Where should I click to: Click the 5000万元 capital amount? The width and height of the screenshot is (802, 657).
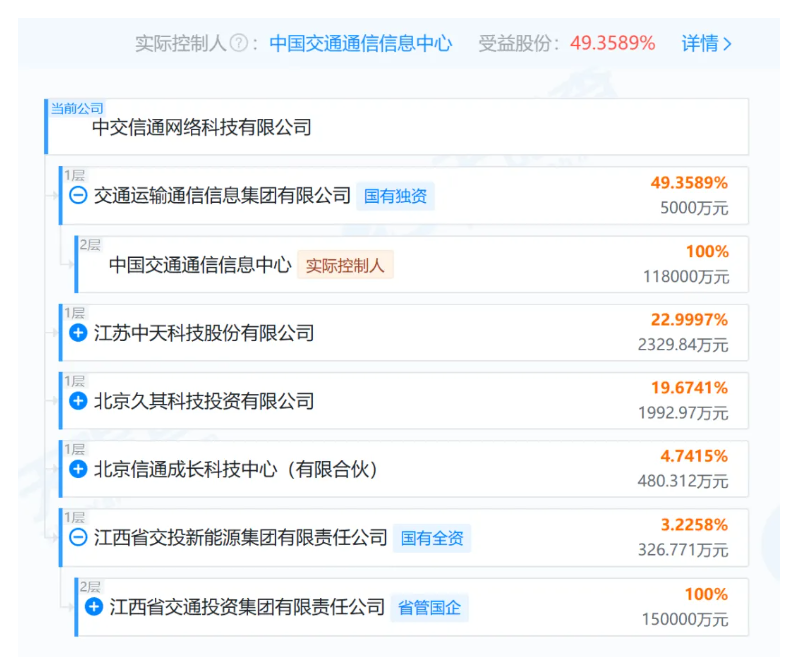click(x=694, y=208)
